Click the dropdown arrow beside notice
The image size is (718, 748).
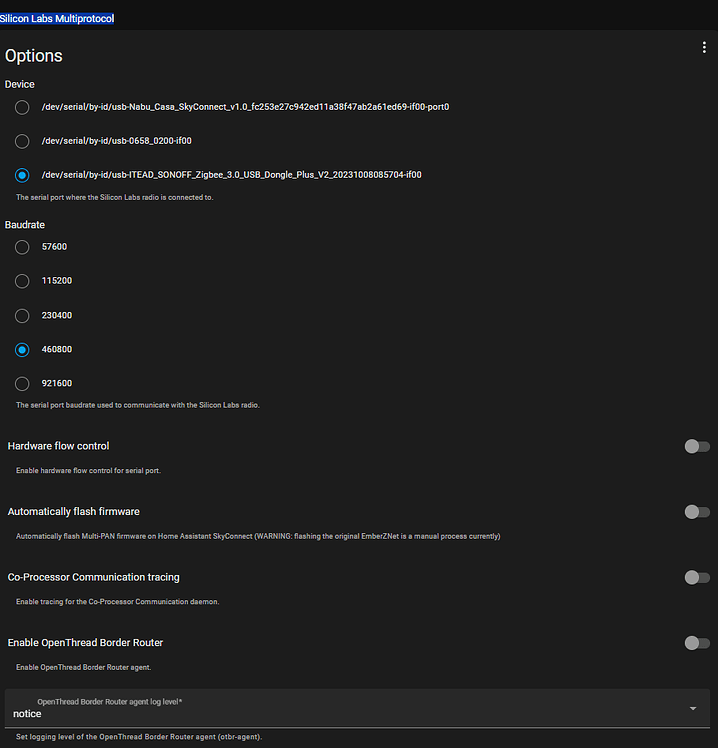[x=693, y=709]
